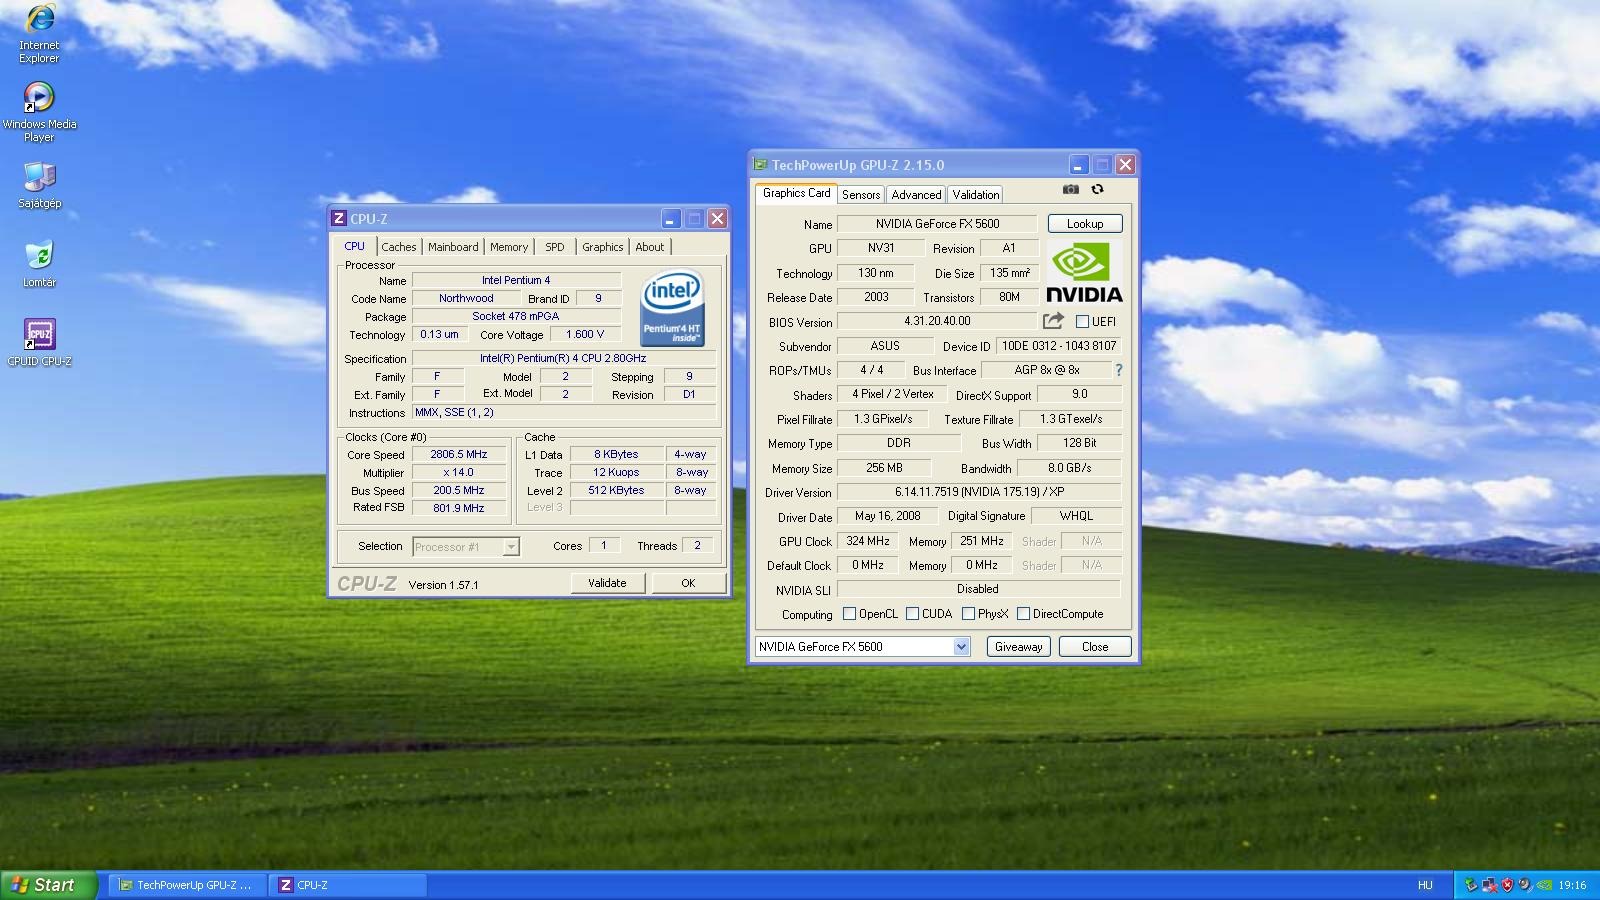Viewport: 1600px width, 900px height.
Task: Click the network connection tray icon
Action: [x=1489, y=885]
